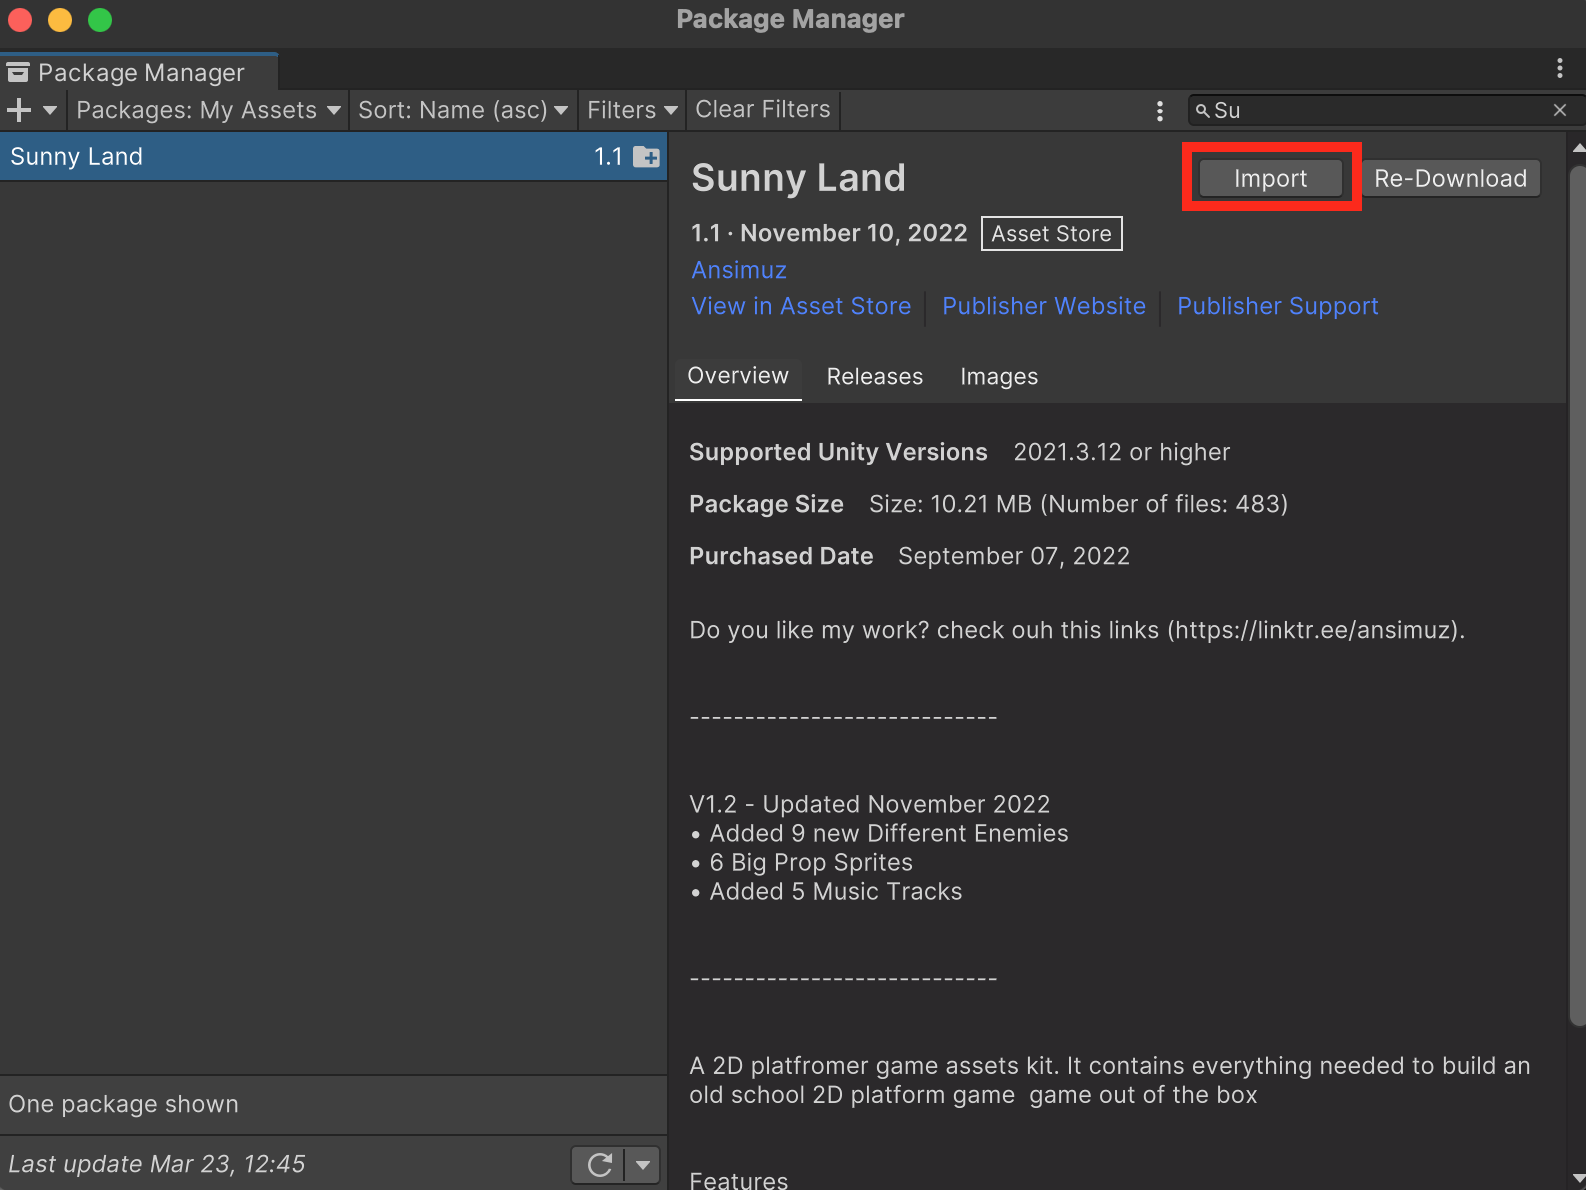Screen dimensions: 1586x1190
Task: Click 'September 07, 2022' purchased date
Action: tap(1014, 556)
